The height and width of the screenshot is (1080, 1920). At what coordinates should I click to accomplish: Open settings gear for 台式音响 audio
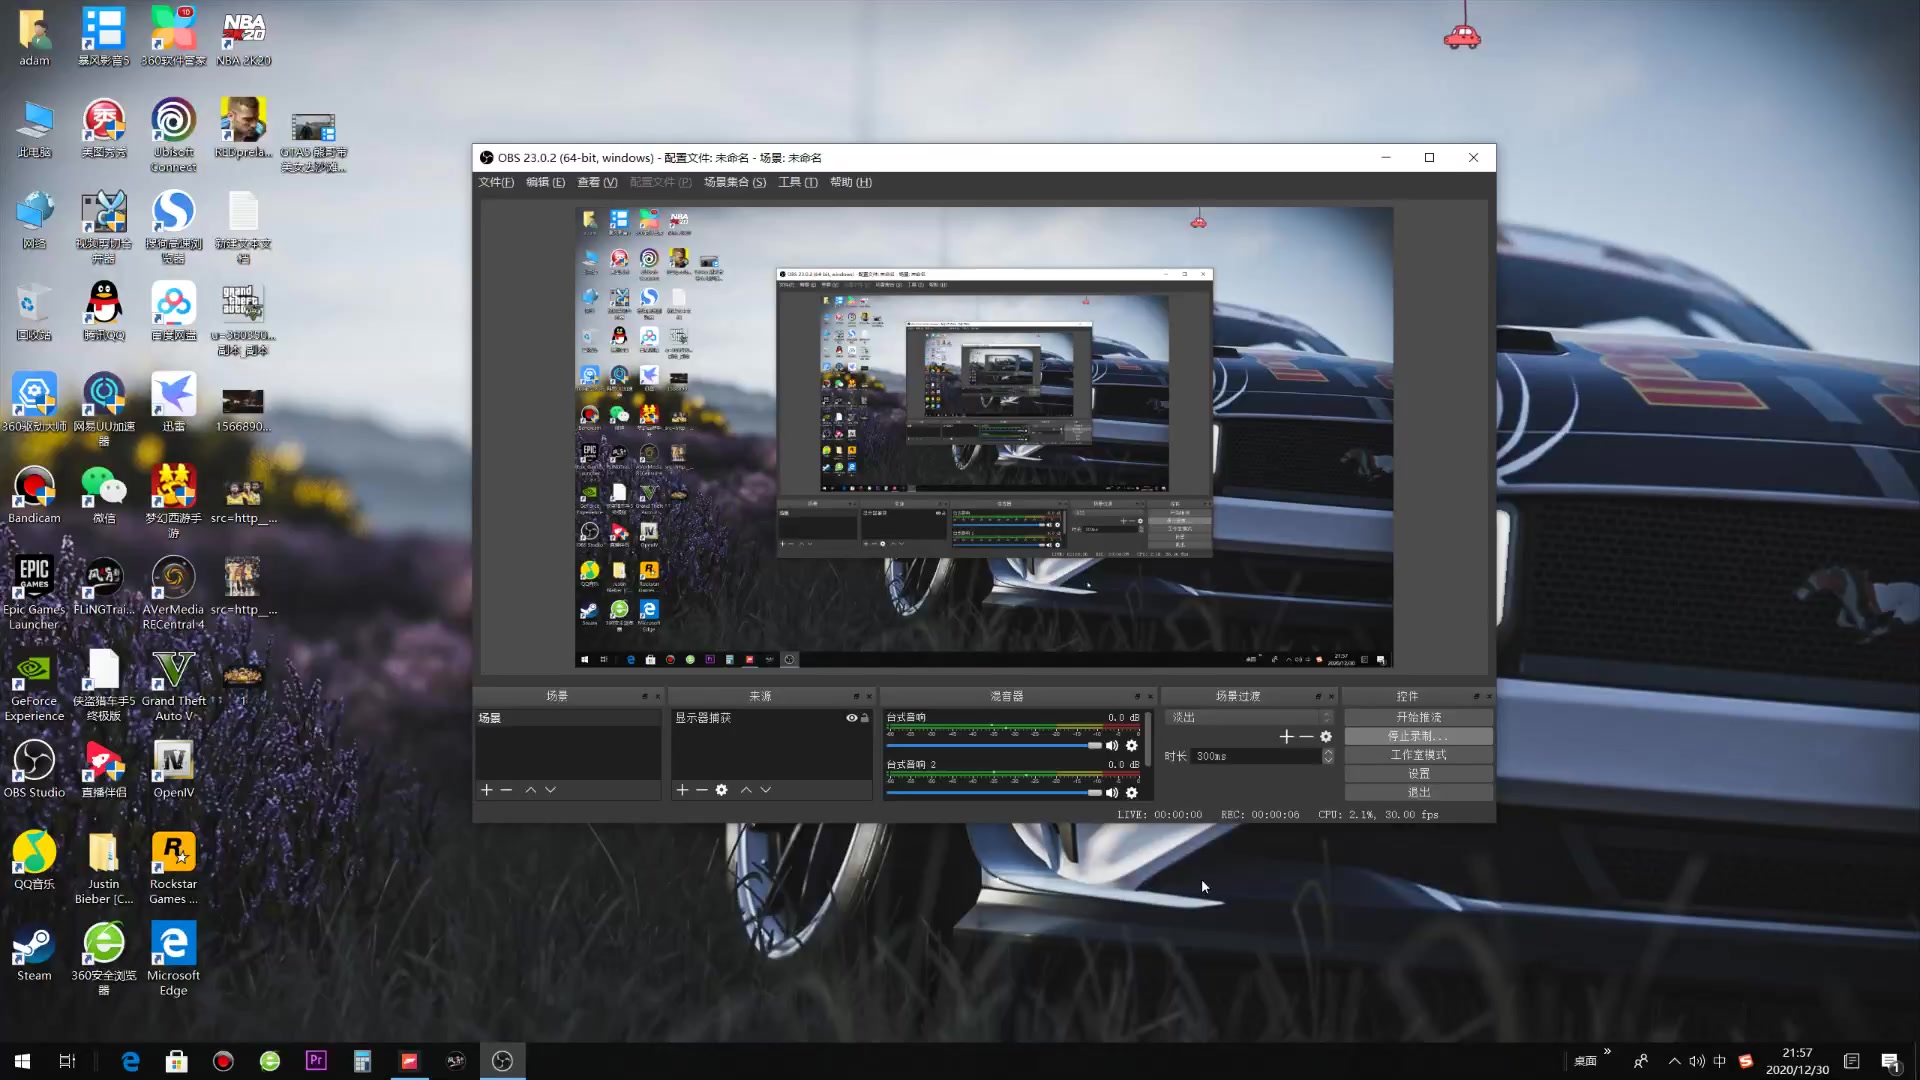1132,746
